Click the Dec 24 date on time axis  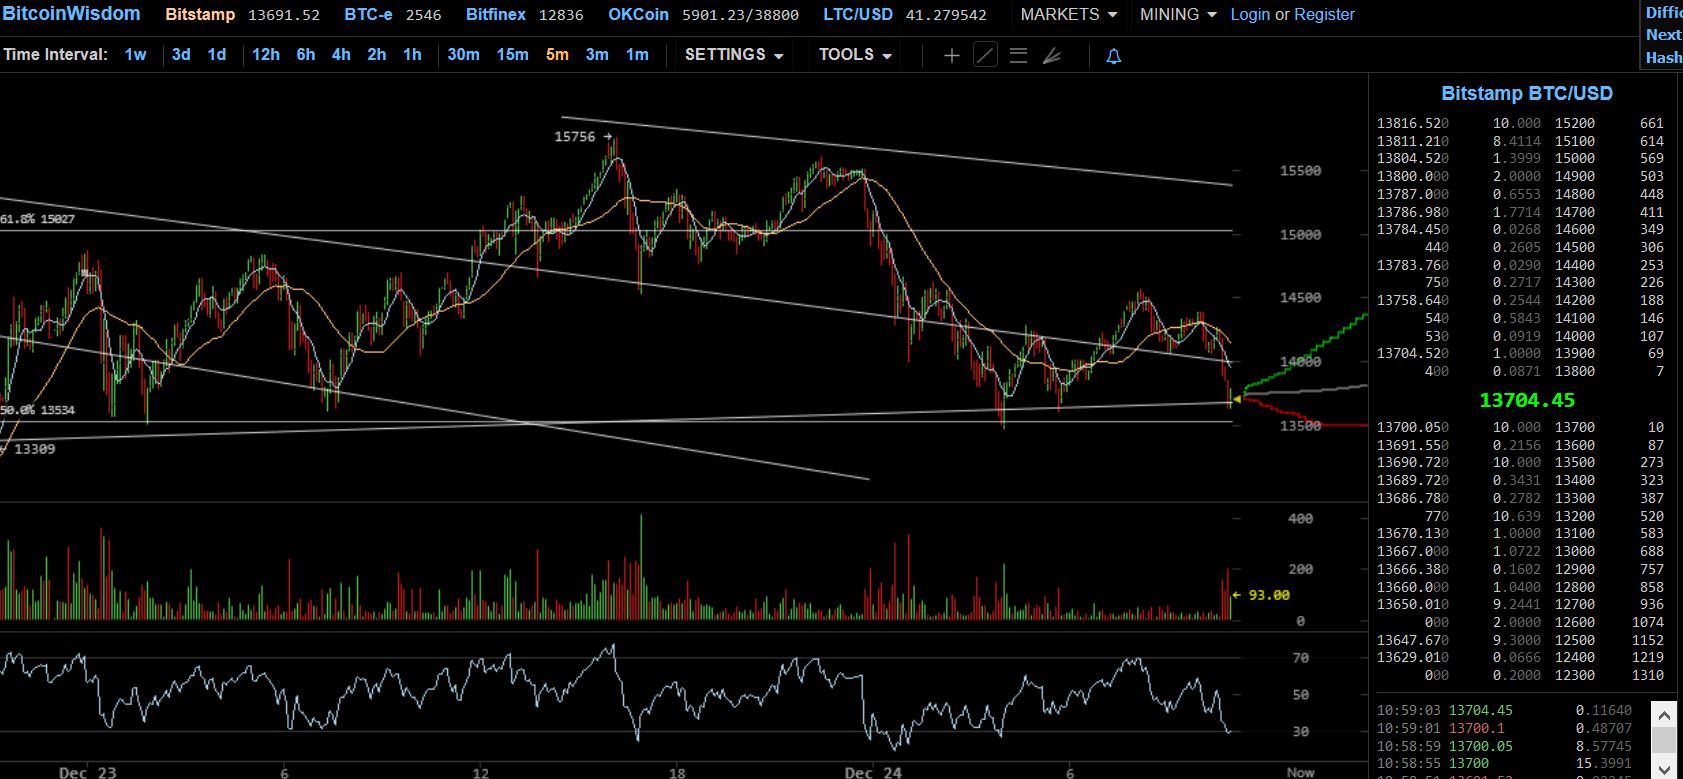coord(873,772)
